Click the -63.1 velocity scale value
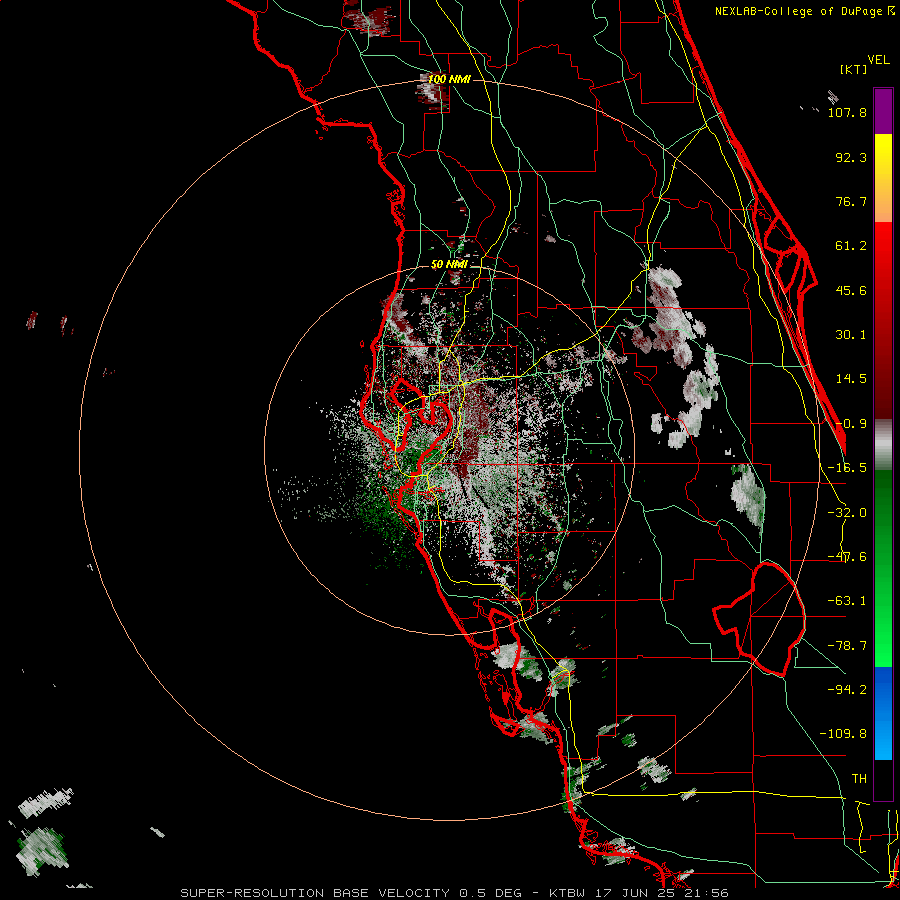The height and width of the screenshot is (900, 900). (x=847, y=601)
